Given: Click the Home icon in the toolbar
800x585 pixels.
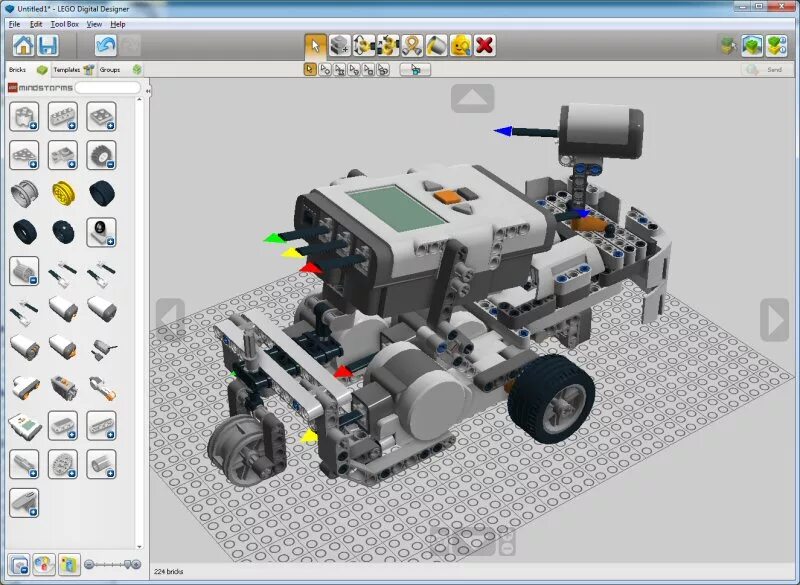Looking at the screenshot, I should (23, 45).
